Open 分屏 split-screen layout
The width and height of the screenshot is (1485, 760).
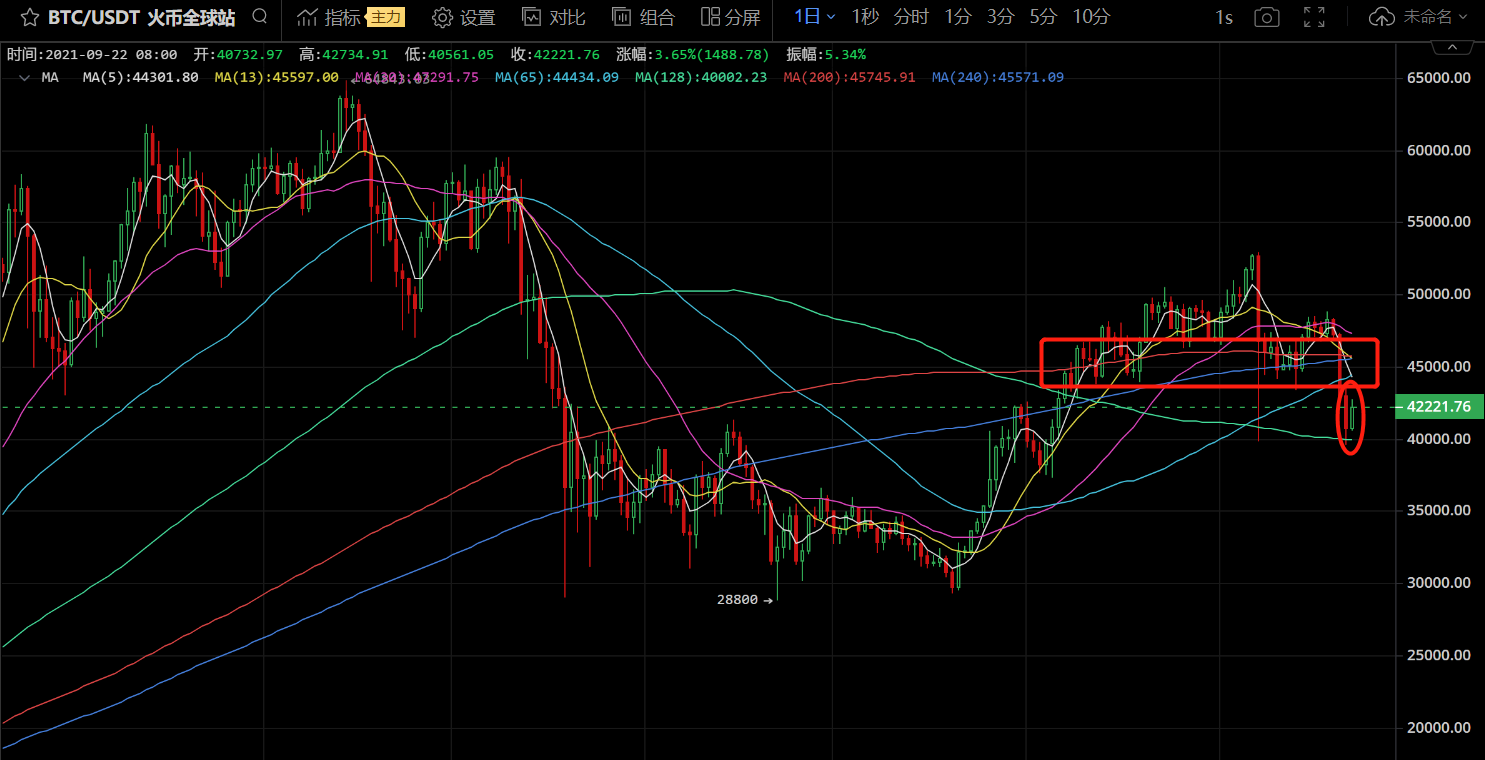731,17
